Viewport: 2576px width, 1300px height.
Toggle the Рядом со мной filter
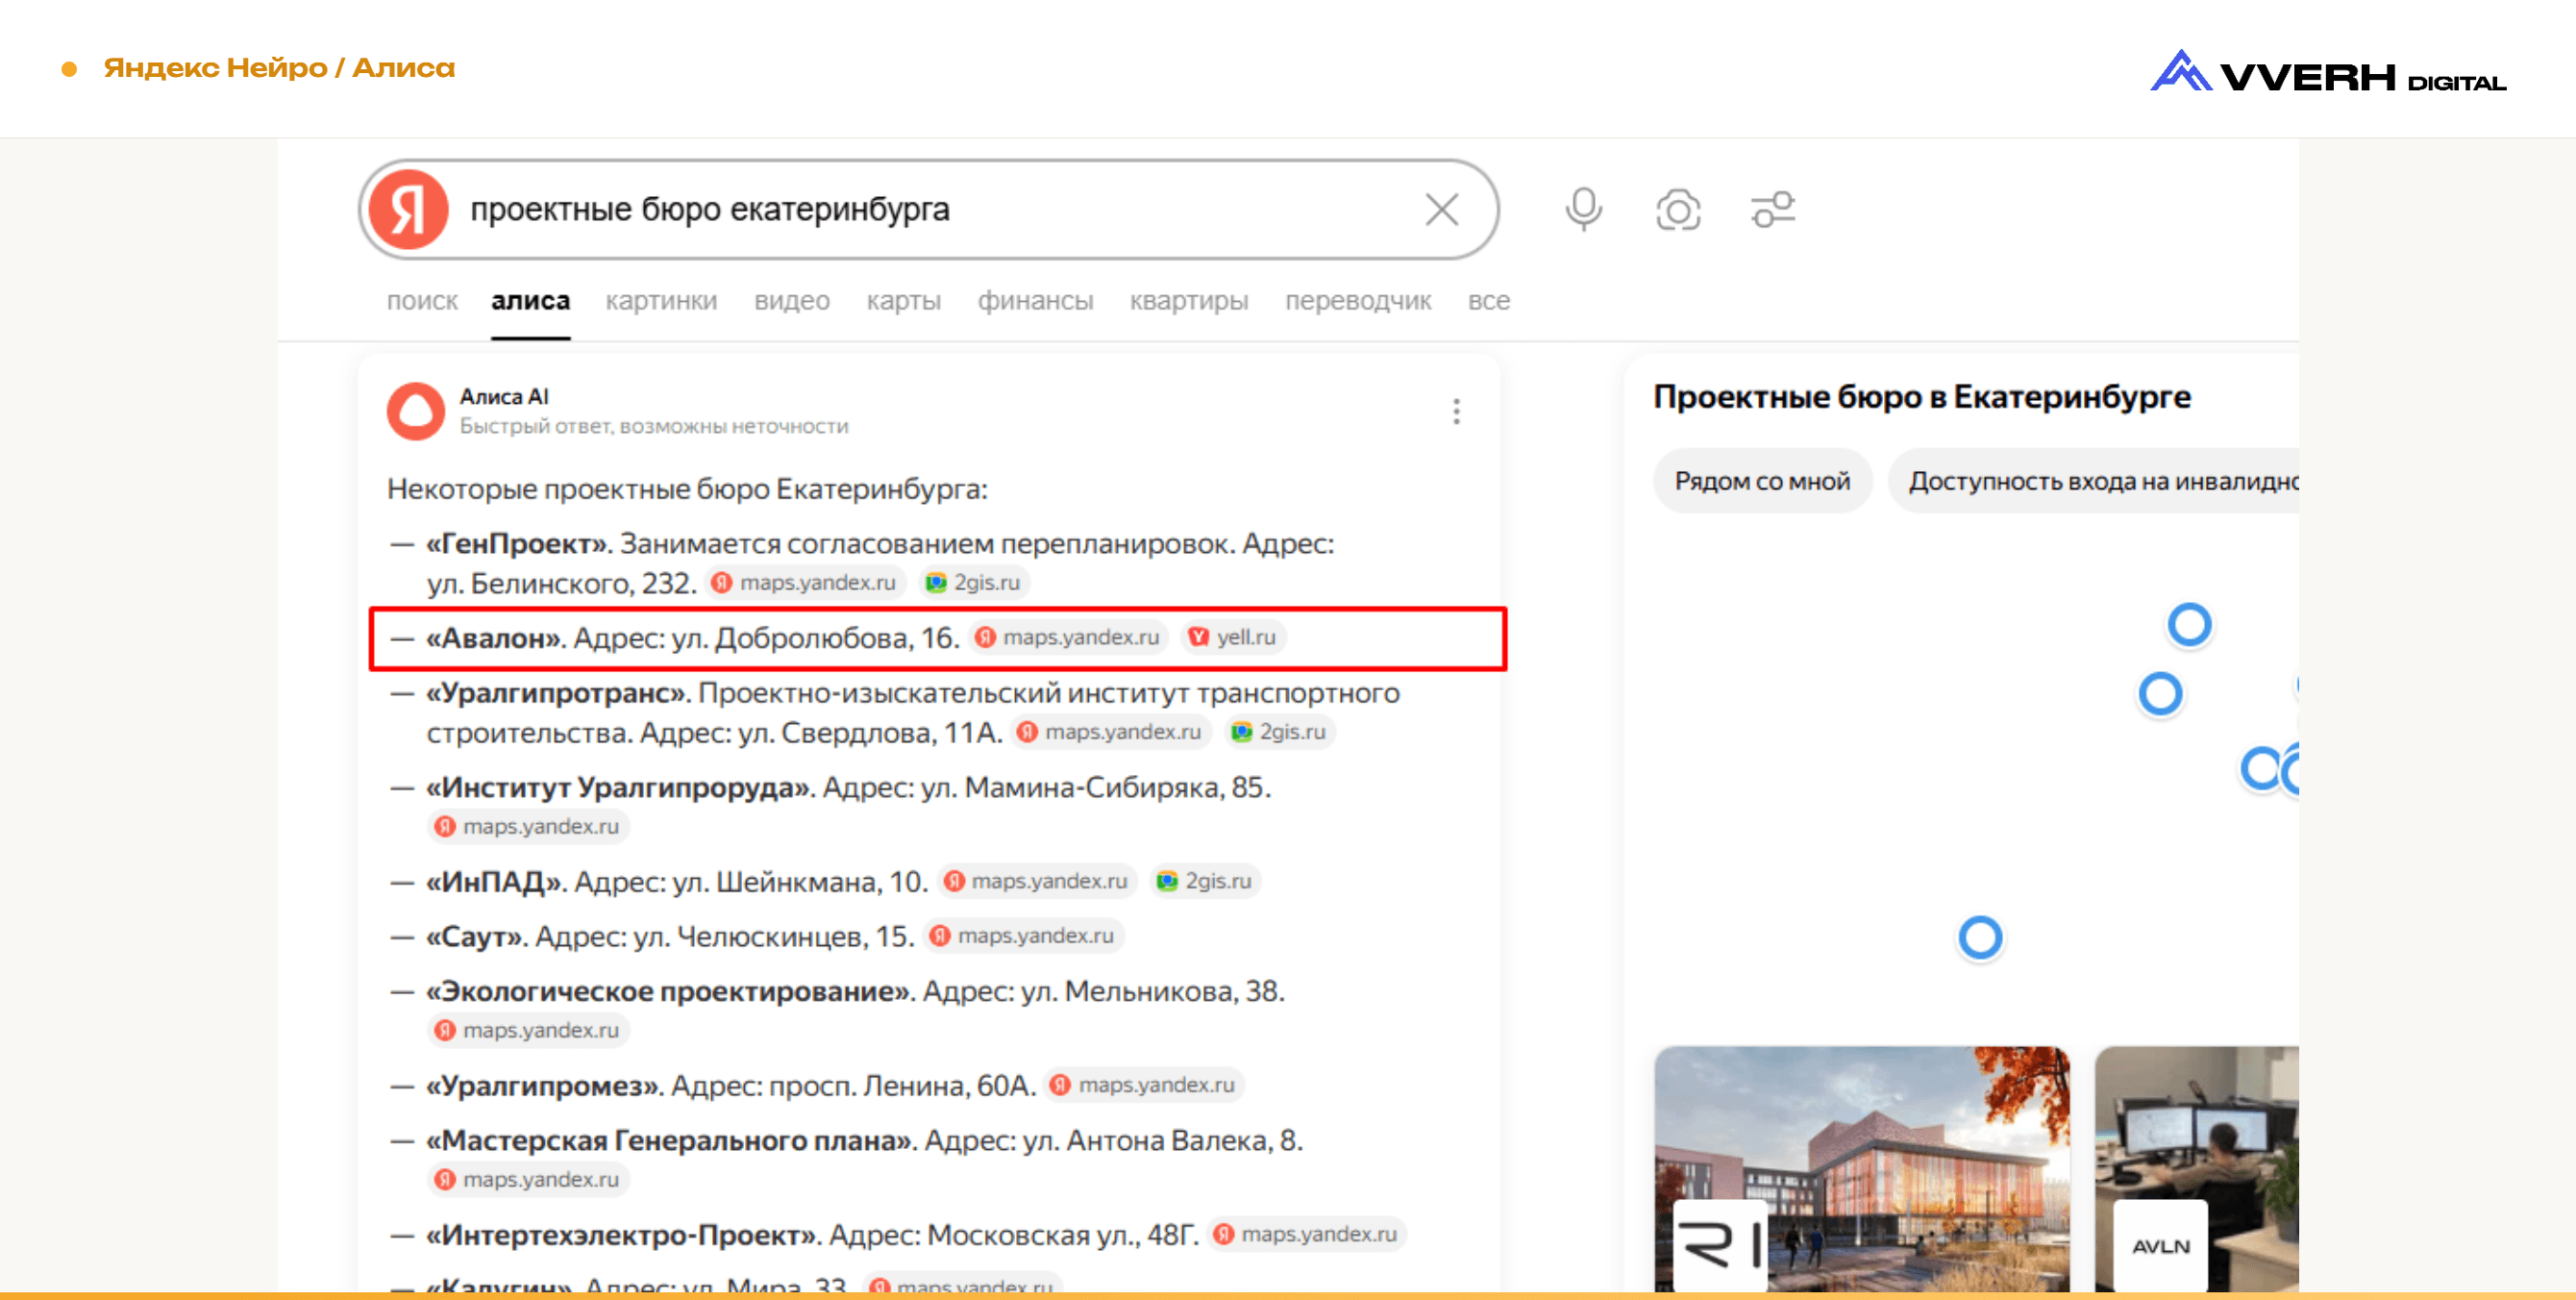pyautogui.click(x=1762, y=481)
